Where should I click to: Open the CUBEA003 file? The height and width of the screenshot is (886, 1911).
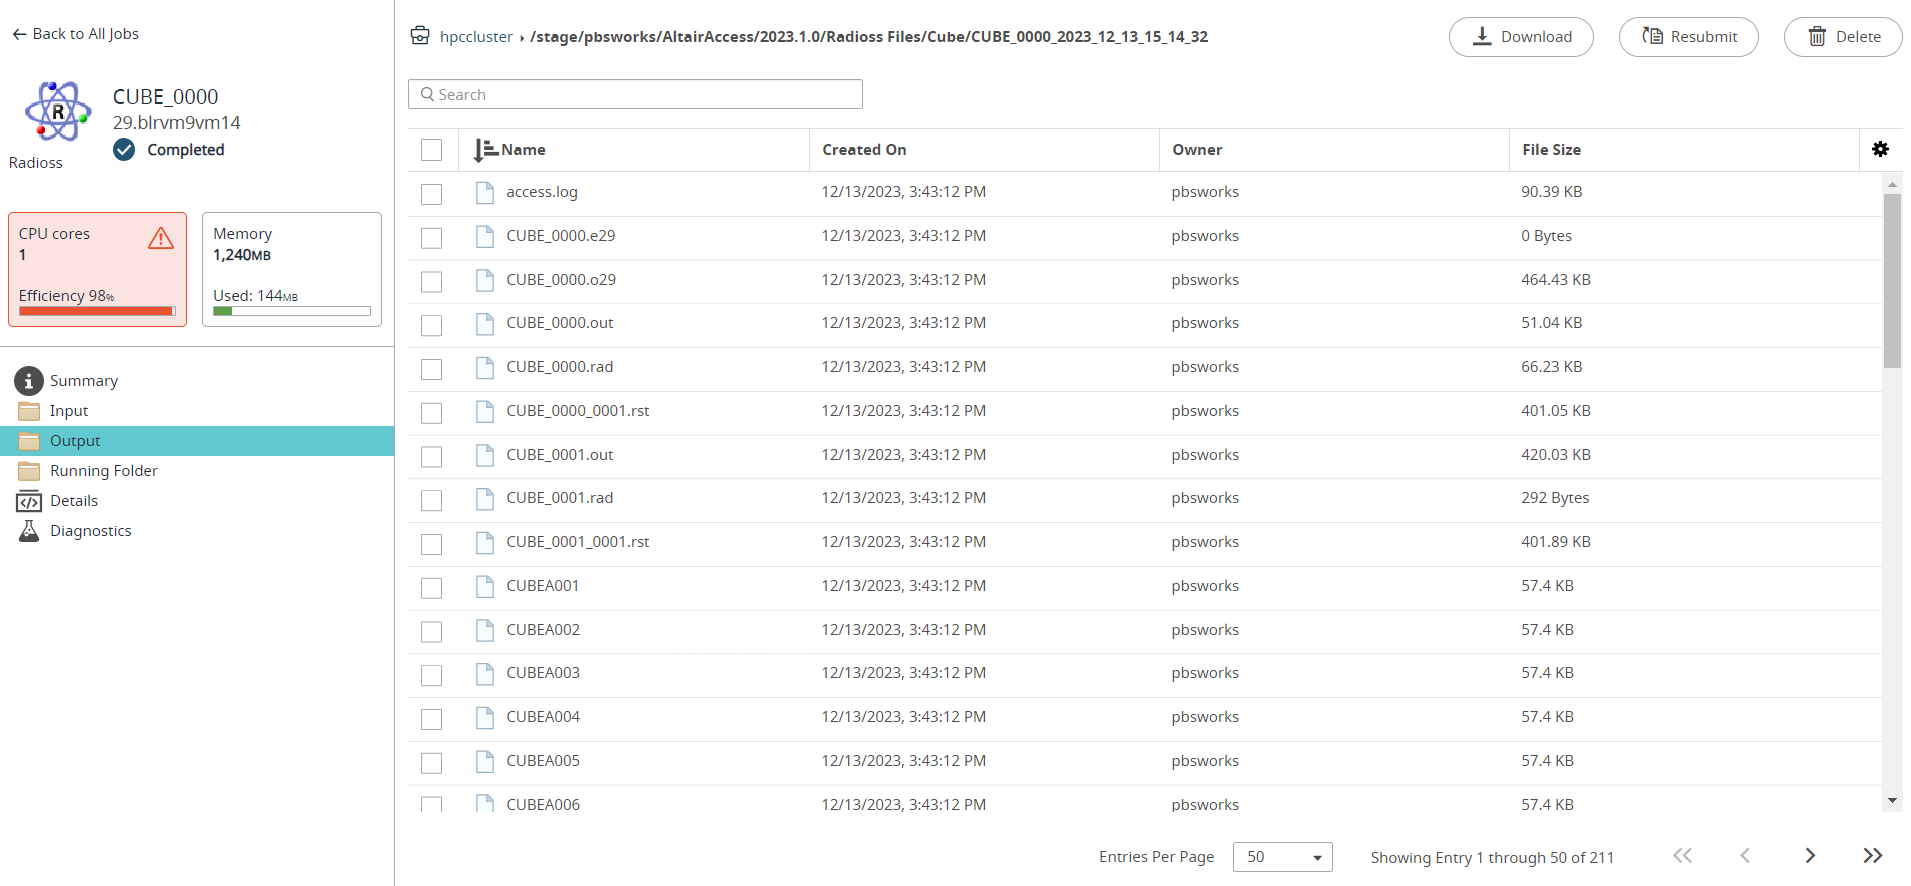click(543, 673)
